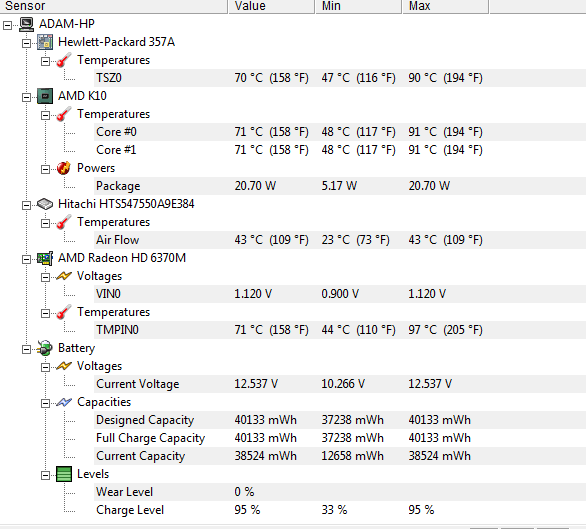Click the Powers flame icon under AMD K10
The height and width of the screenshot is (529, 588).
click(64, 168)
